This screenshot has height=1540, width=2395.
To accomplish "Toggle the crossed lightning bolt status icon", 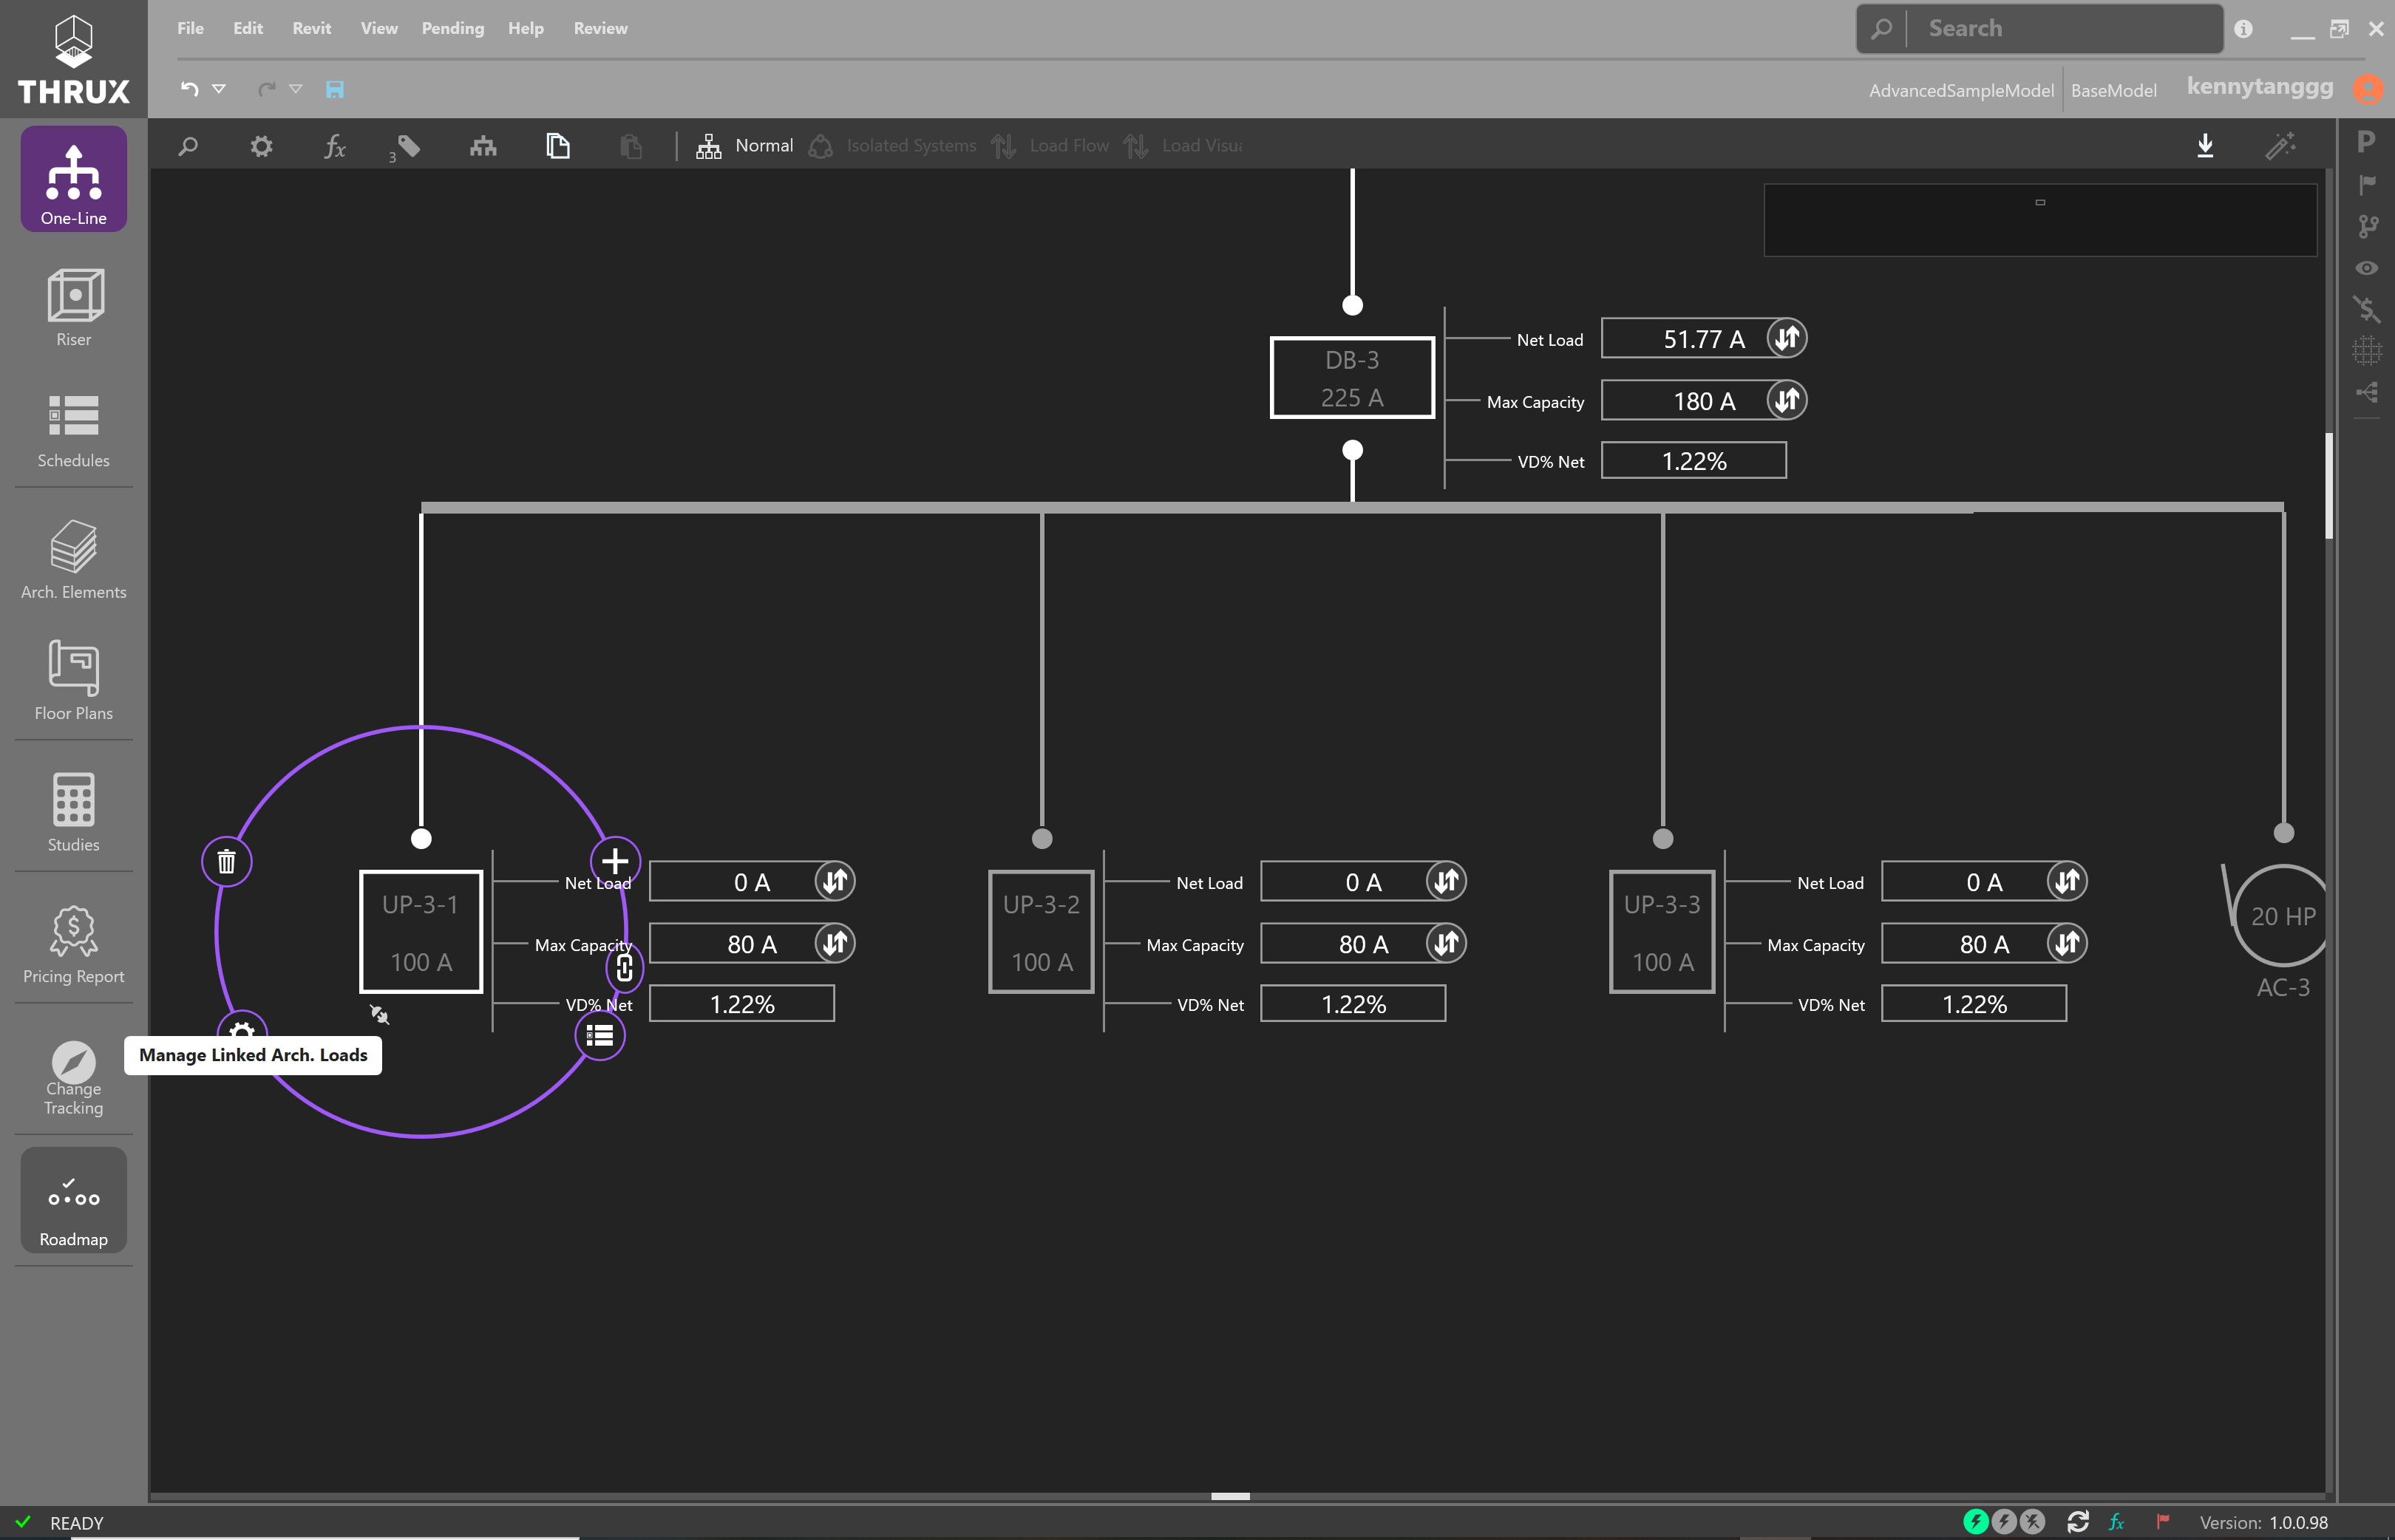I will [x=2032, y=1521].
